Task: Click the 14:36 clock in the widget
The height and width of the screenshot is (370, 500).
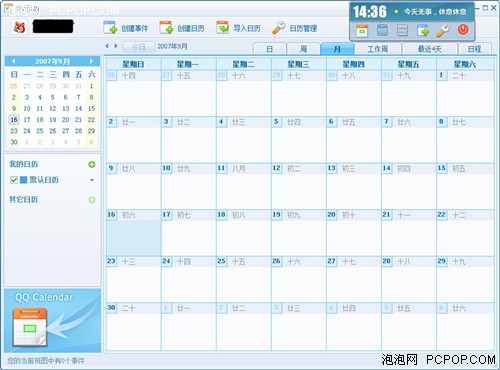Action: pos(370,12)
